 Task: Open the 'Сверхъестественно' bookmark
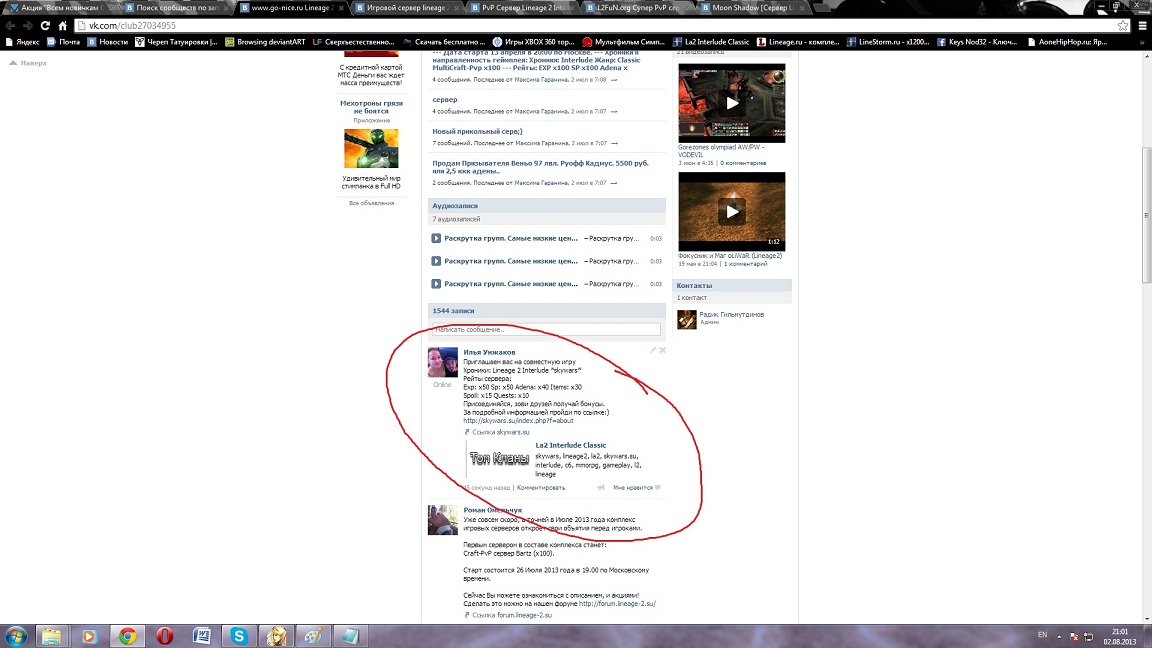pos(353,42)
